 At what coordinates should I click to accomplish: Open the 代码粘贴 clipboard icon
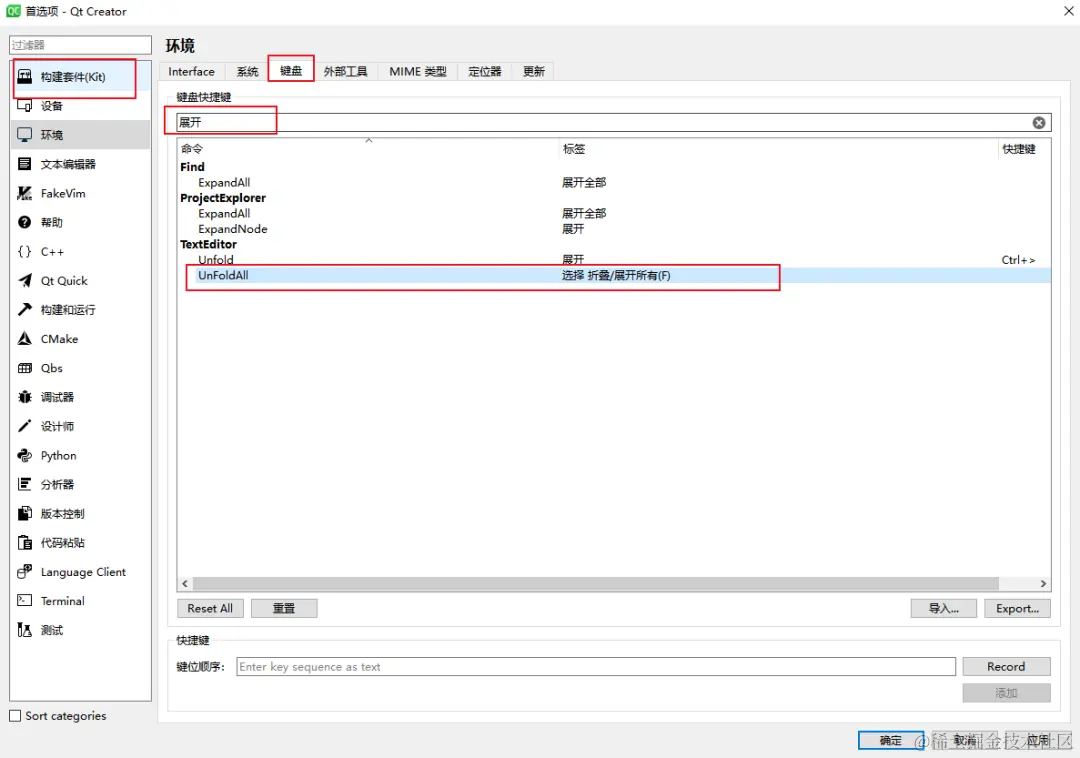(25, 543)
